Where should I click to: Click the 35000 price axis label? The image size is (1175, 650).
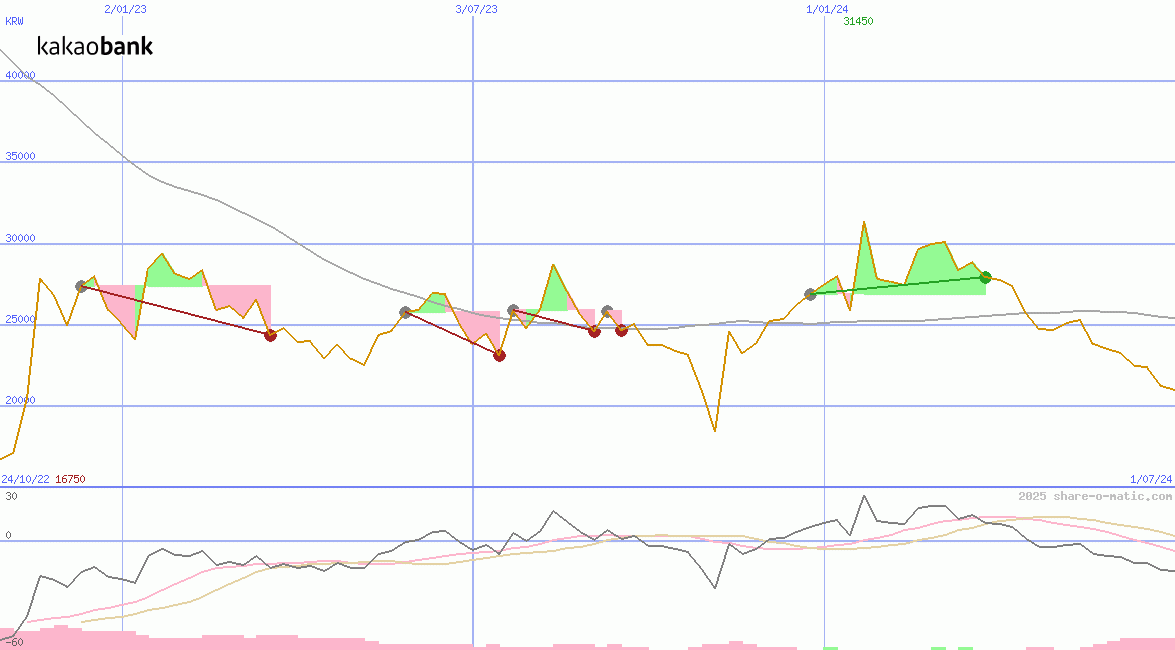coord(19,156)
